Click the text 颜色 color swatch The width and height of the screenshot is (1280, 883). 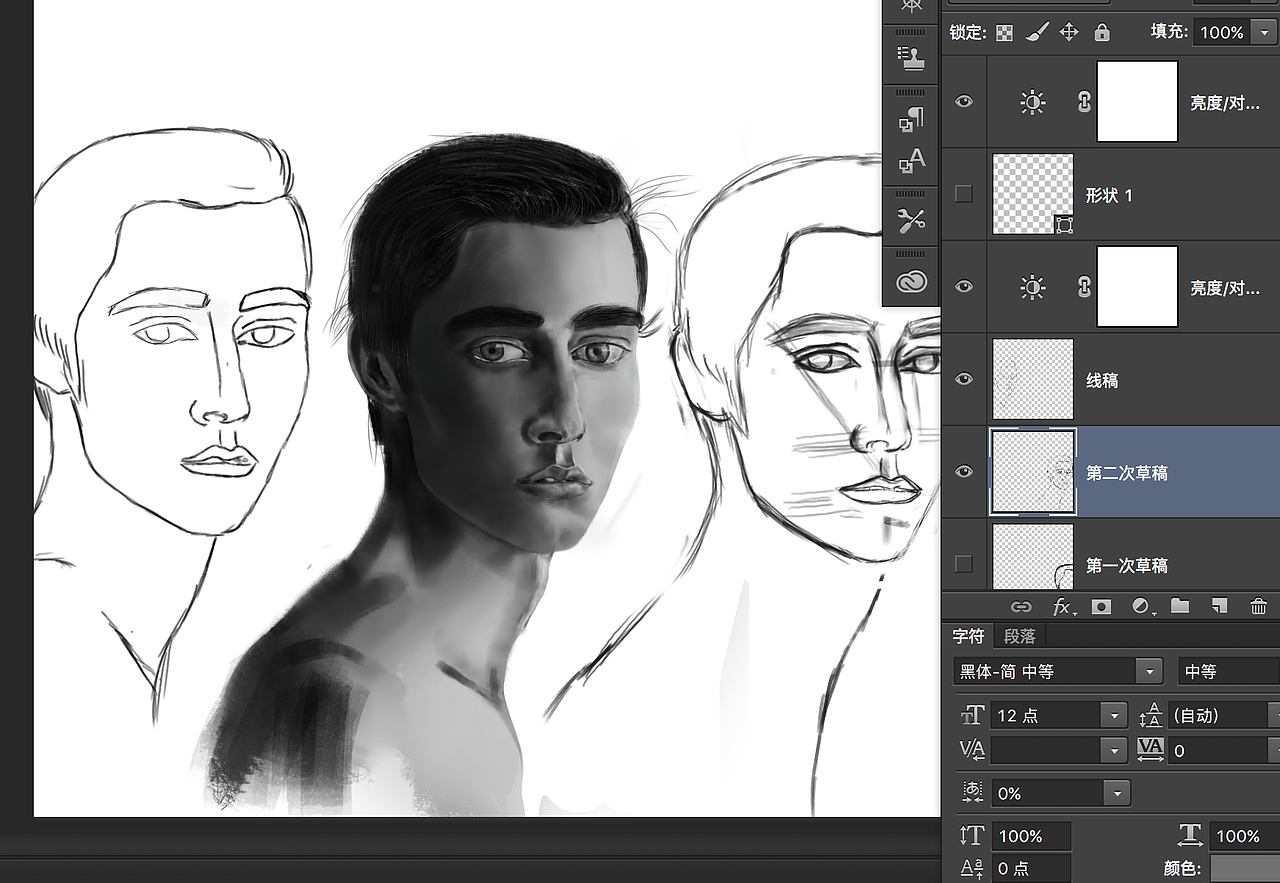[1245, 869]
